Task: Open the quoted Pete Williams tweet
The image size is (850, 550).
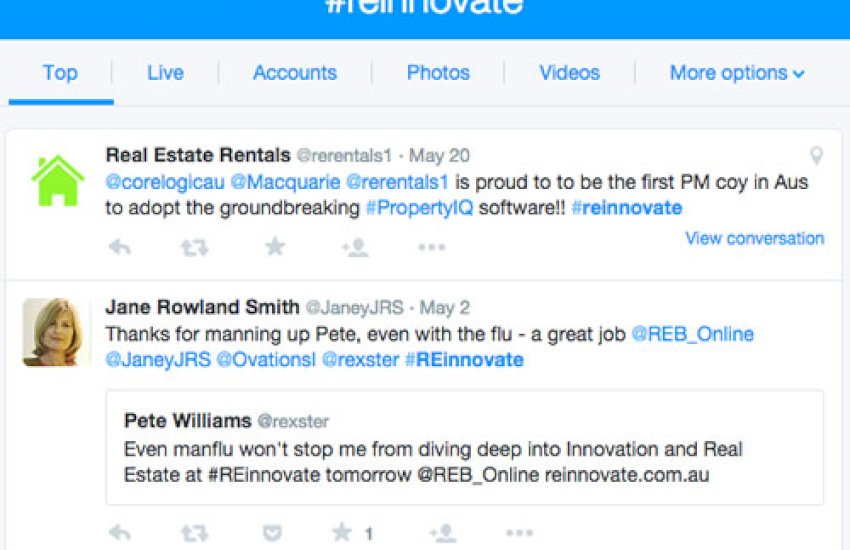Action: (x=465, y=448)
